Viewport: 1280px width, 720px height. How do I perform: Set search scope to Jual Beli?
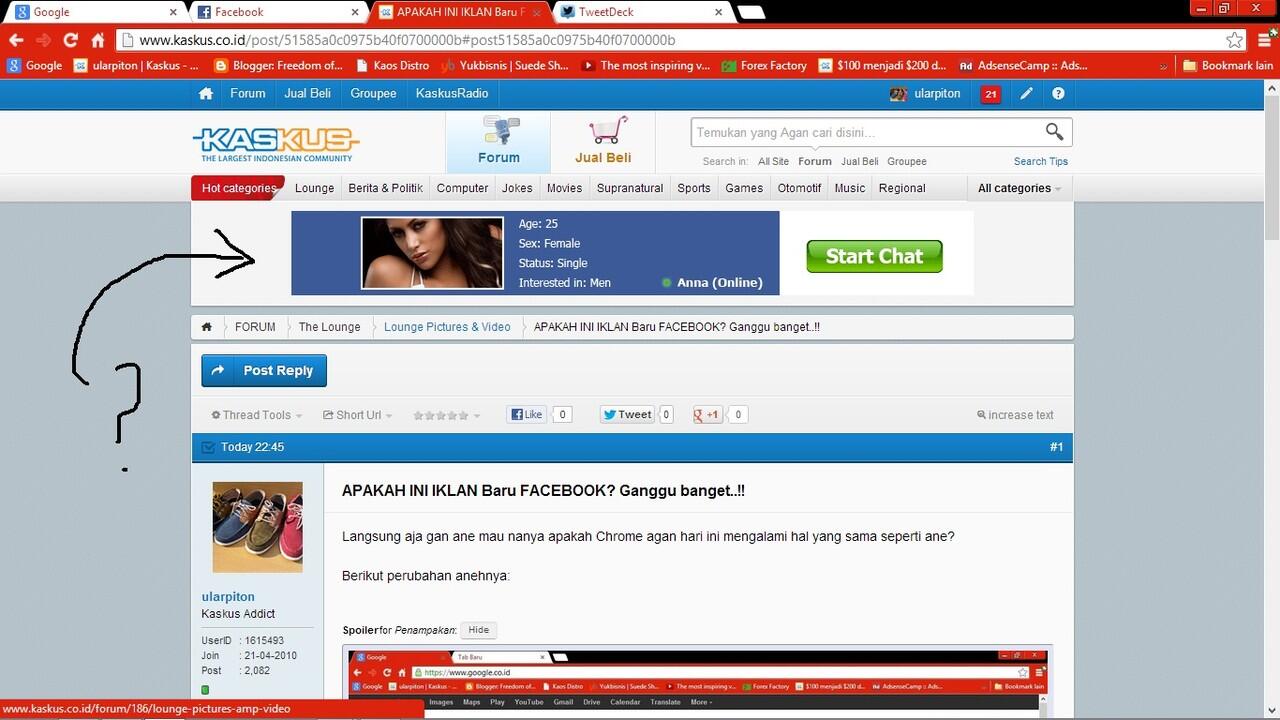click(x=859, y=161)
